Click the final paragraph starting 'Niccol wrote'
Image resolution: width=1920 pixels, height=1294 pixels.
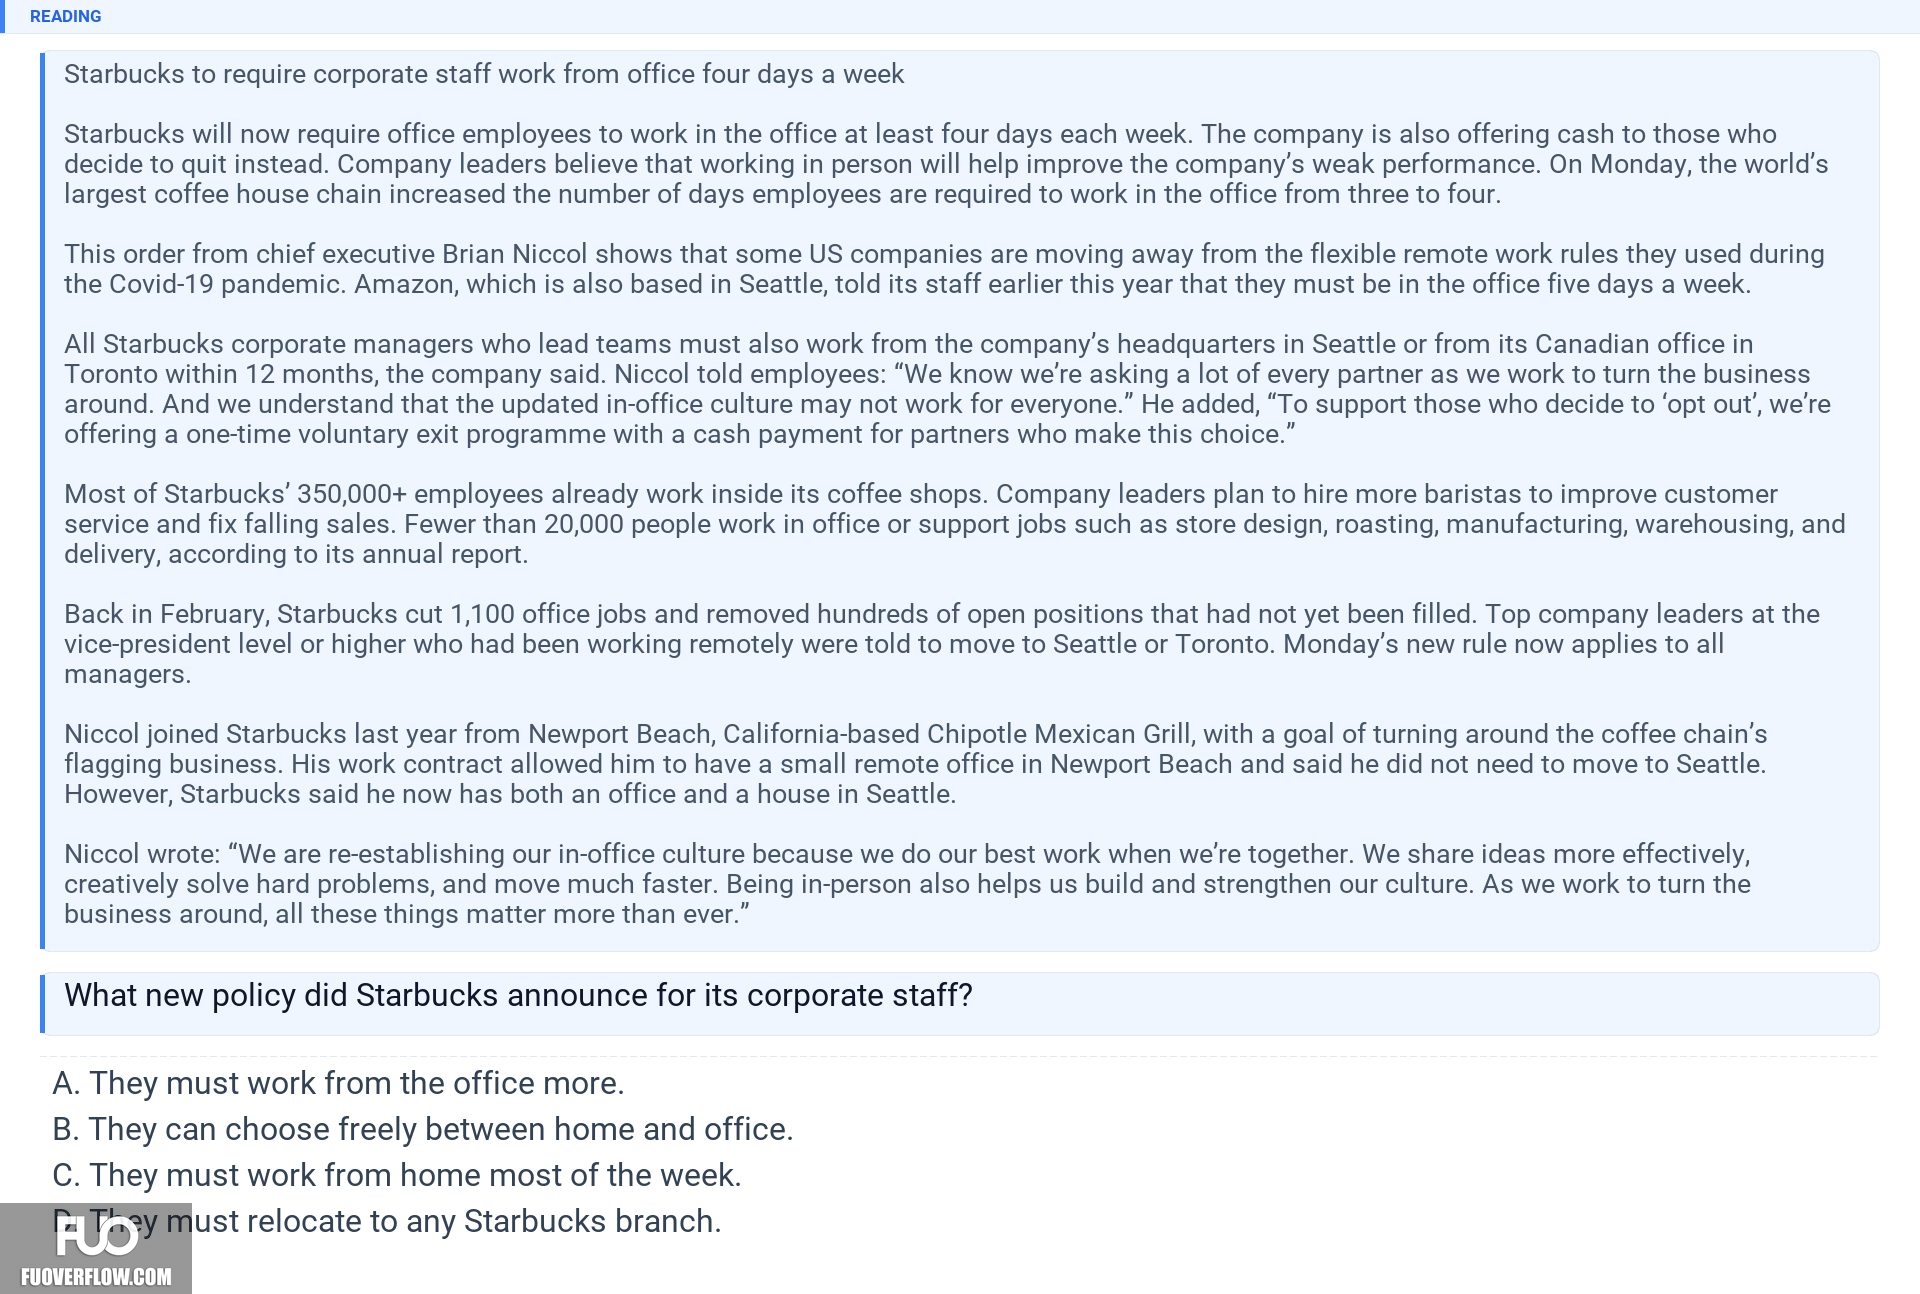coord(907,884)
